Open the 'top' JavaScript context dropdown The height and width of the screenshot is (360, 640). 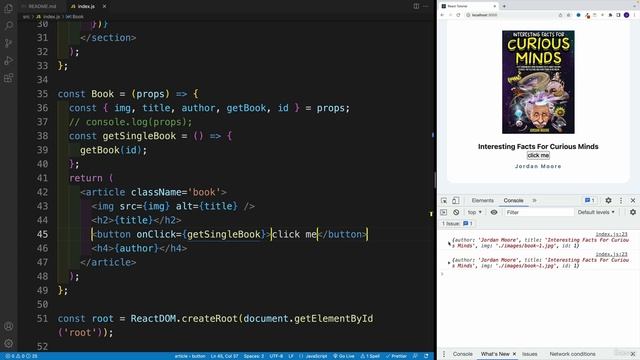tap(474, 212)
